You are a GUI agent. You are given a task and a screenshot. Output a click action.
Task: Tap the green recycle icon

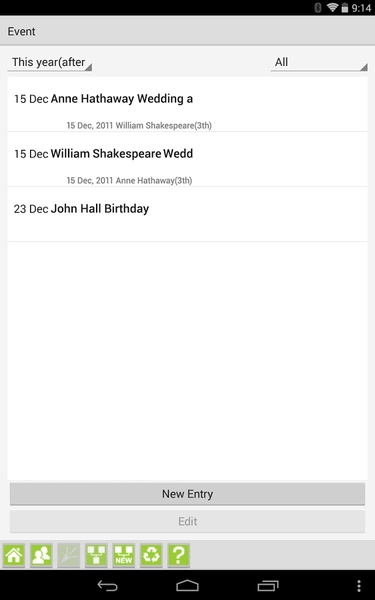coord(151,555)
